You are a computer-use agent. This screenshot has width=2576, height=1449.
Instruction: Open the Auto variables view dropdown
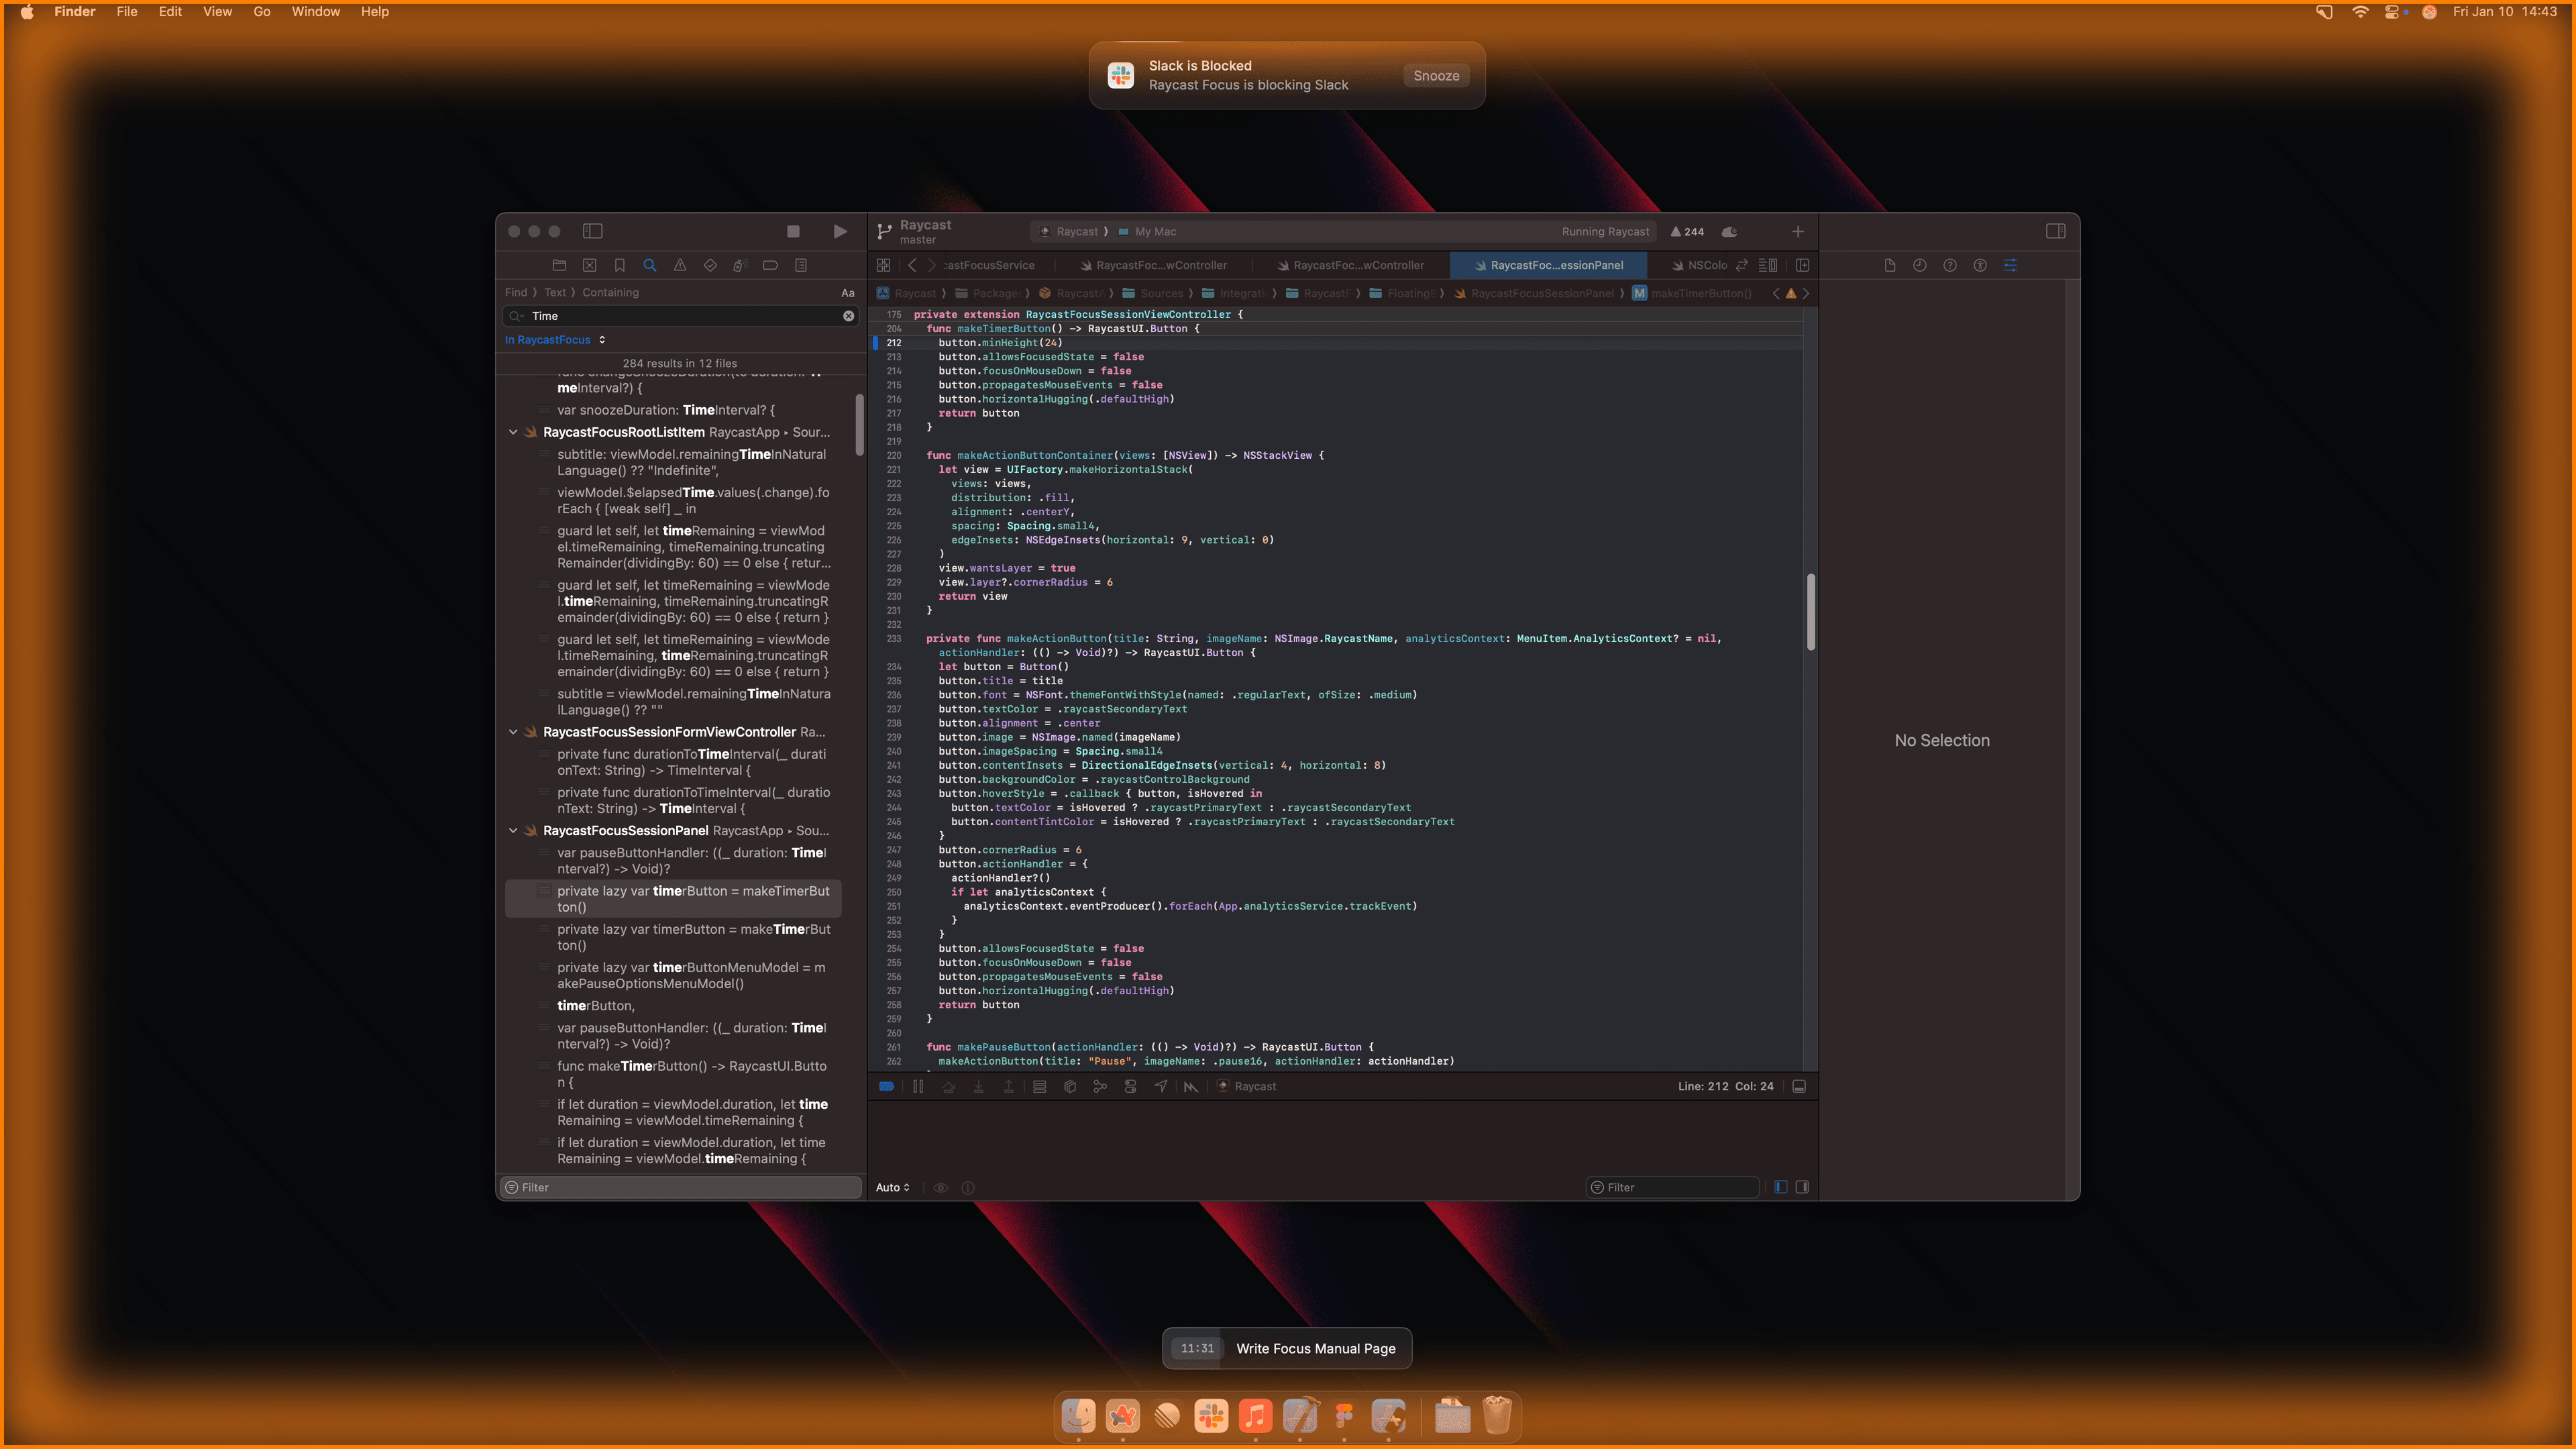click(892, 1187)
